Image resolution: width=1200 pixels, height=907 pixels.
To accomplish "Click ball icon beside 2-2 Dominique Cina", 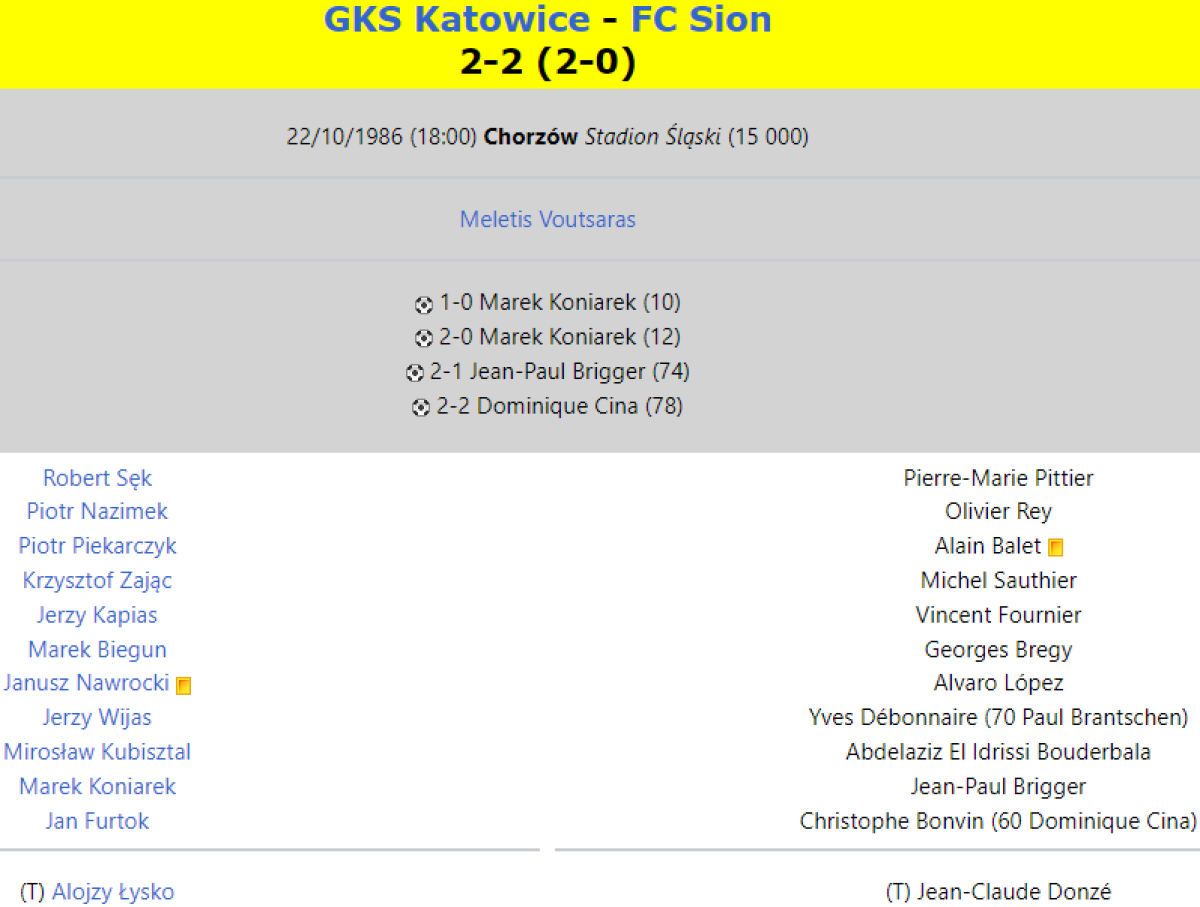I will click(x=421, y=407).
